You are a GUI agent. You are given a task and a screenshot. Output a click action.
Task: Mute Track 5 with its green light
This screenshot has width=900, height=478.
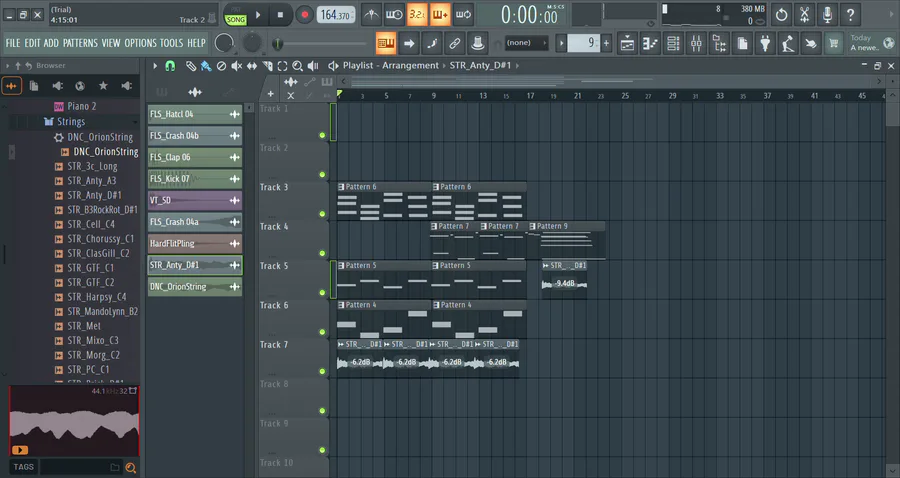click(x=322, y=293)
